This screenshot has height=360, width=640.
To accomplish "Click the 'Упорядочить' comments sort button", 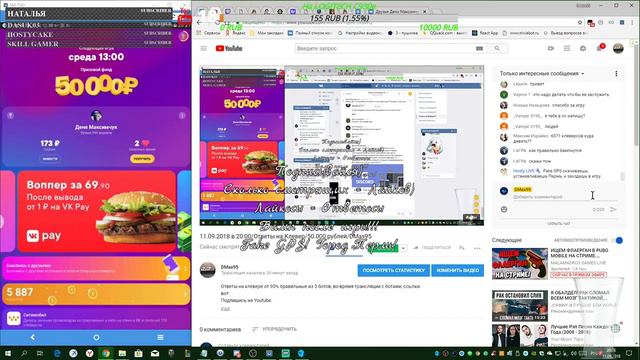I will tap(274, 329).
